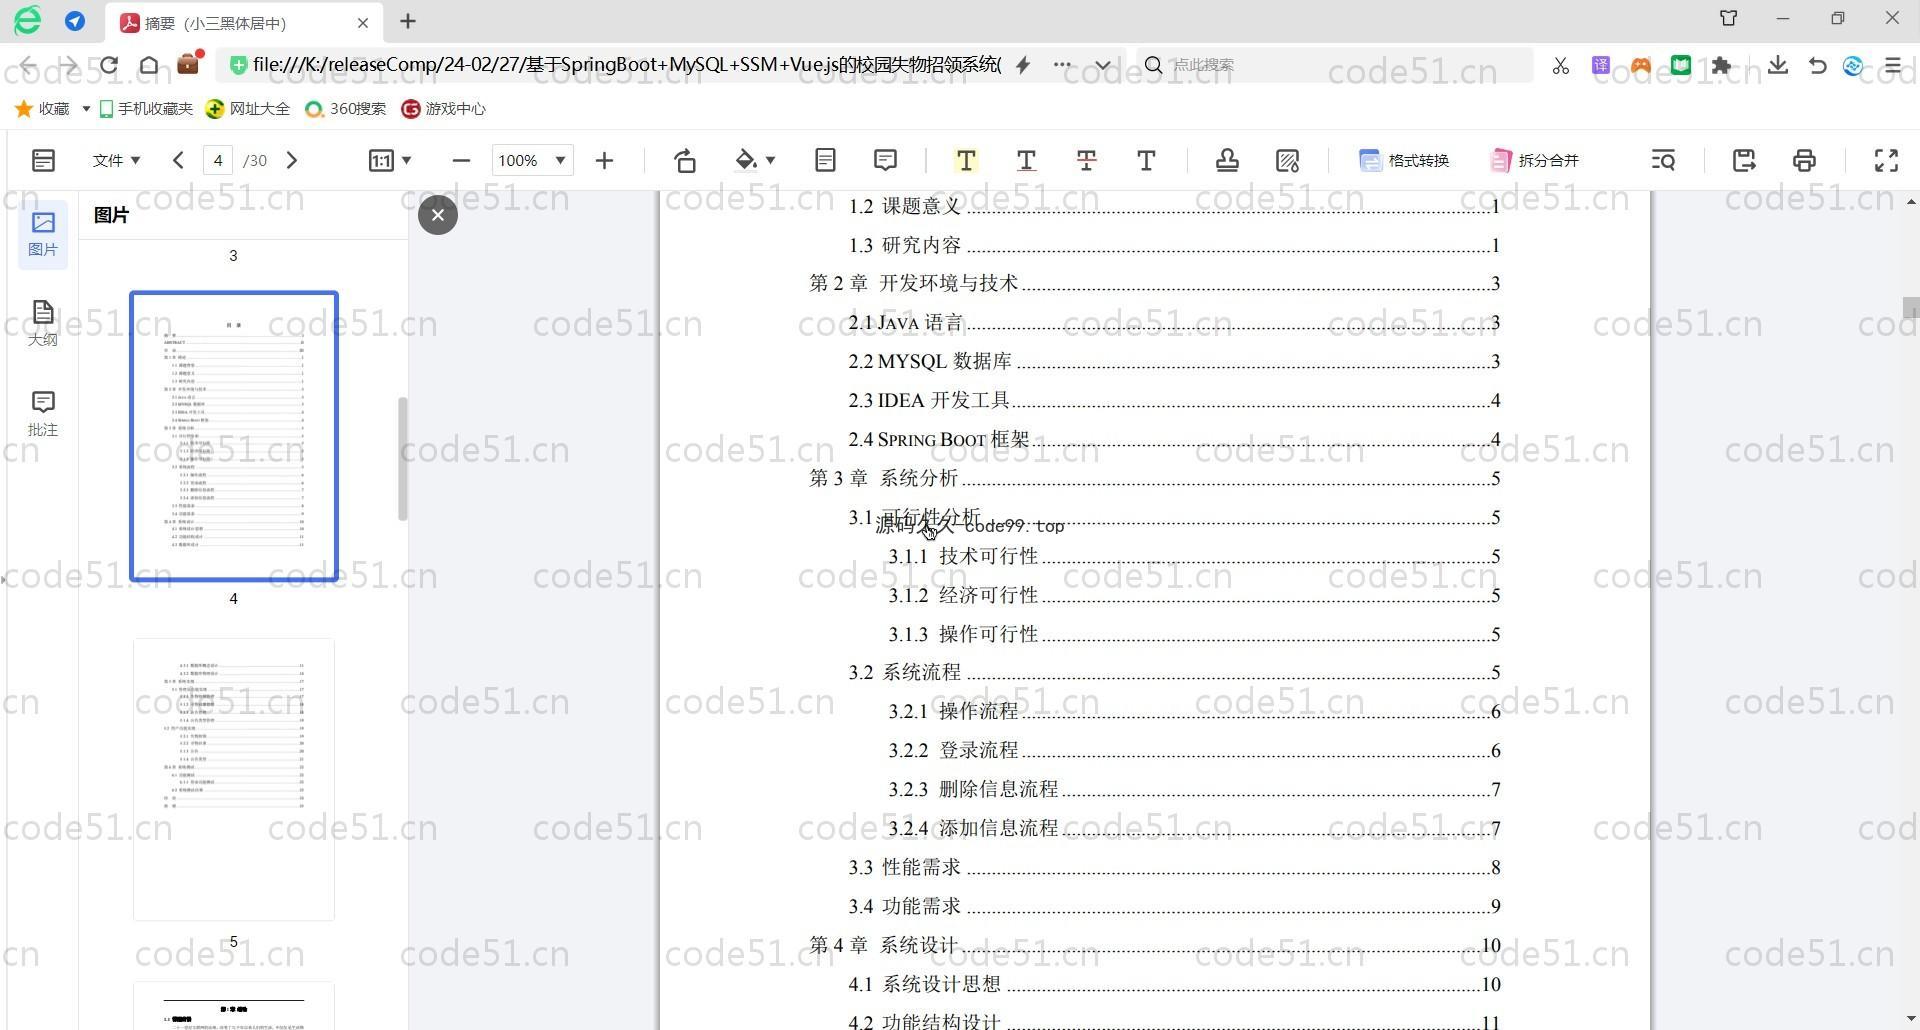Zoom in with the plus button
Viewport: 1920px width, 1030px height.
(x=604, y=160)
